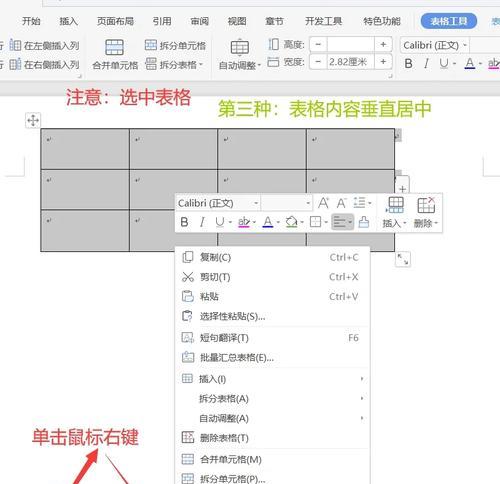Click the Split Cells (拆分单元格) ribbon icon
Screen dimensions: 500x484
tap(151, 45)
